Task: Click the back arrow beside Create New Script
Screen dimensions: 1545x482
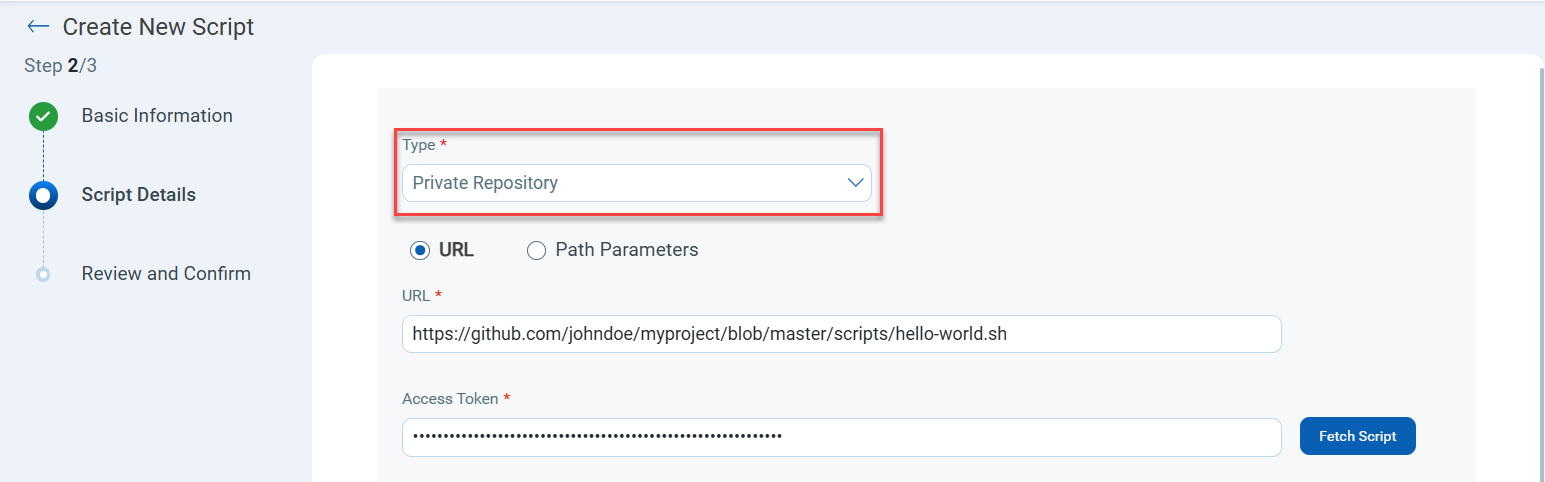Action: 38,27
